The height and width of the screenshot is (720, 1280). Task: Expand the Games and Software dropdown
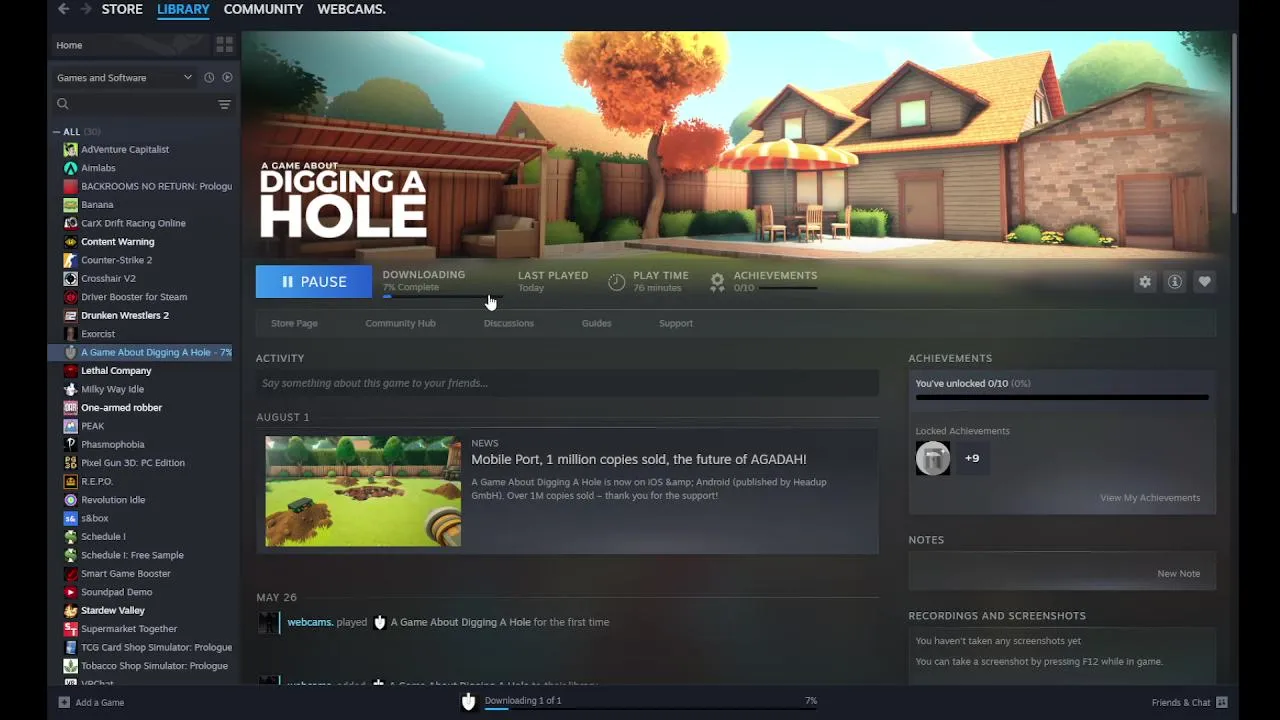click(124, 77)
